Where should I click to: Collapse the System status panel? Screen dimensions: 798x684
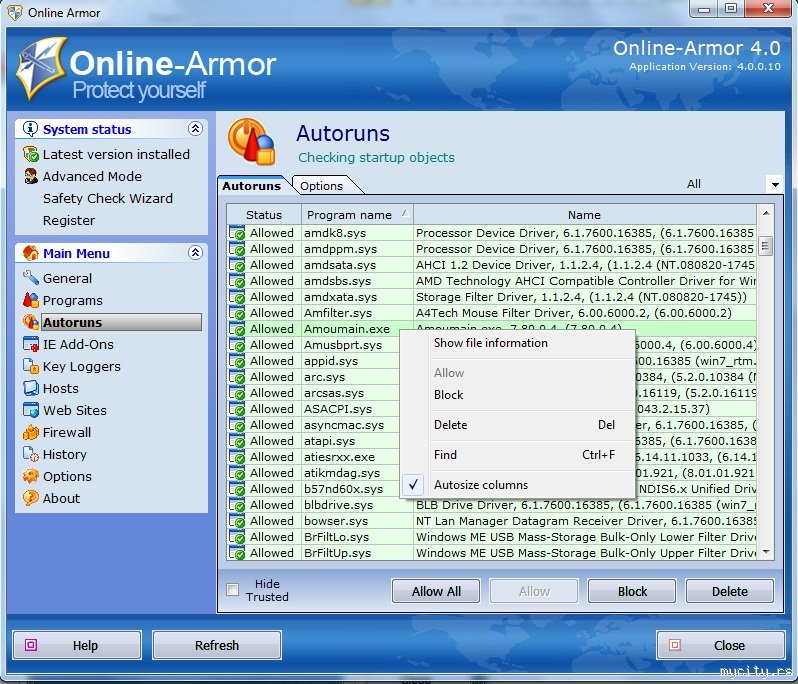(195, 129)
